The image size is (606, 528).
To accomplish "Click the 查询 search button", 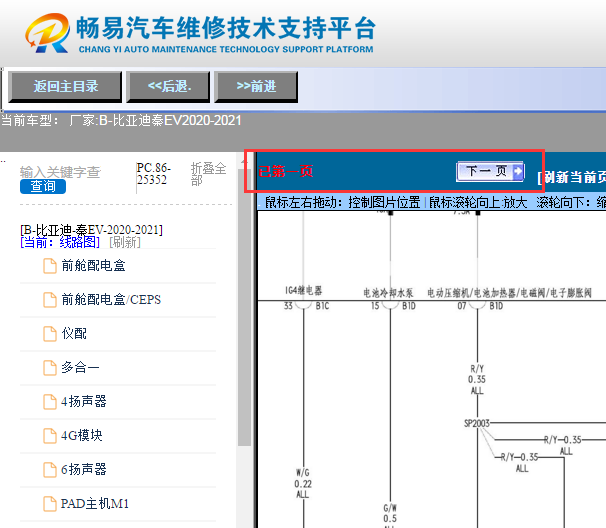I will coord(43,186).
